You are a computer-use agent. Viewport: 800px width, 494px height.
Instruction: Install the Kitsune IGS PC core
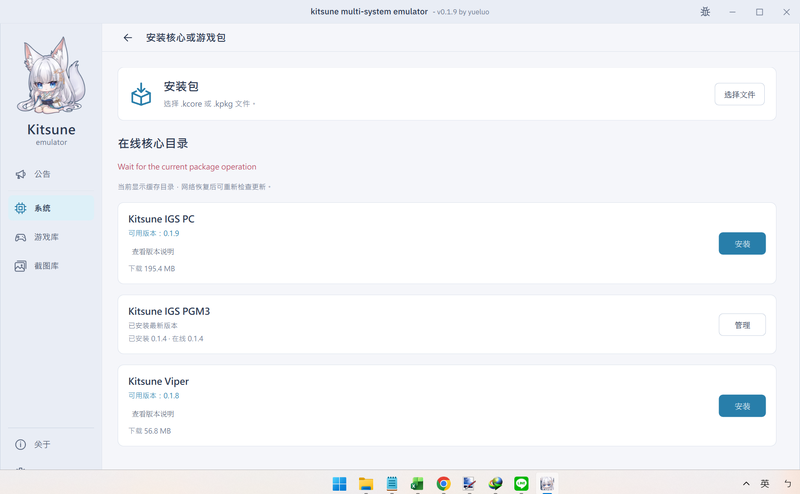tap(742, 244)
